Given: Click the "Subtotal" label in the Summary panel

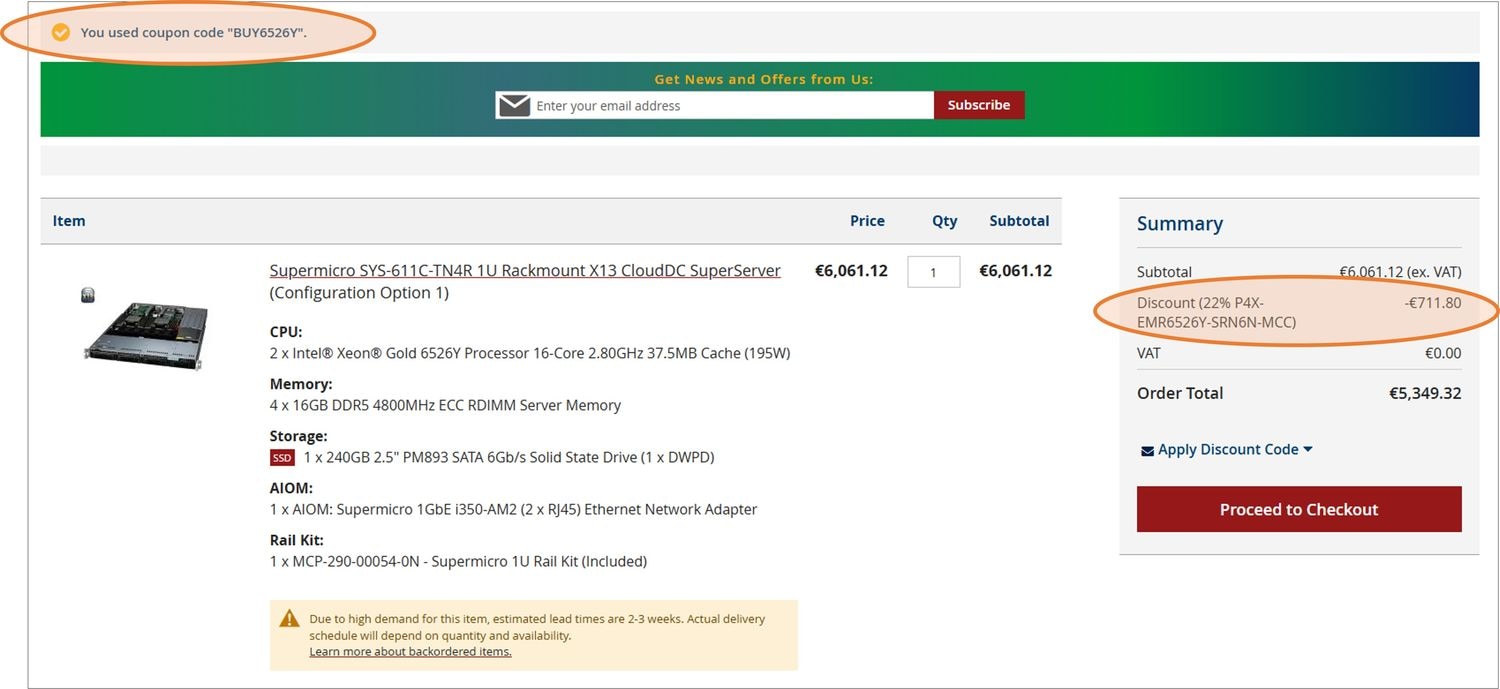Looking at the screenshot, I should 1164,272.
